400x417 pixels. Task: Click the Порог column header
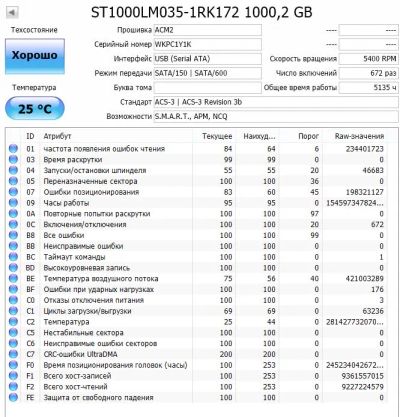pos(308,136)
